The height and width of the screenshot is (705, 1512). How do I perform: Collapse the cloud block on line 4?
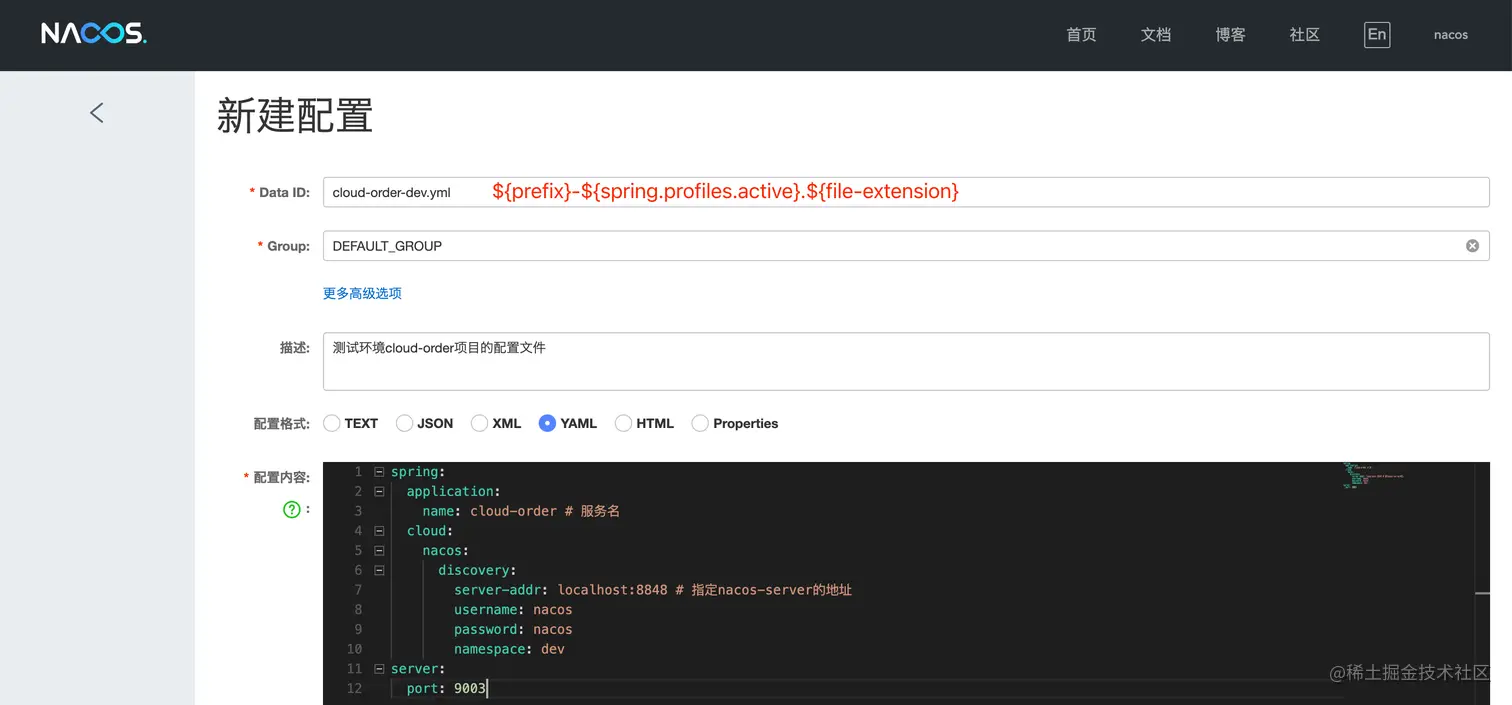pos(379,530)
